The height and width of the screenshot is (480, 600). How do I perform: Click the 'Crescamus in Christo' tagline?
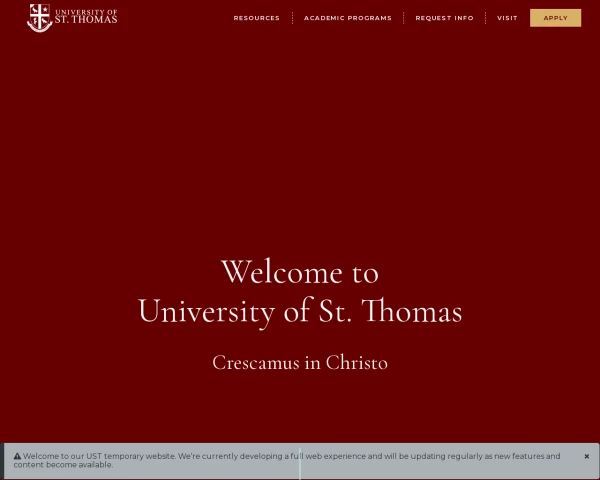299,363
